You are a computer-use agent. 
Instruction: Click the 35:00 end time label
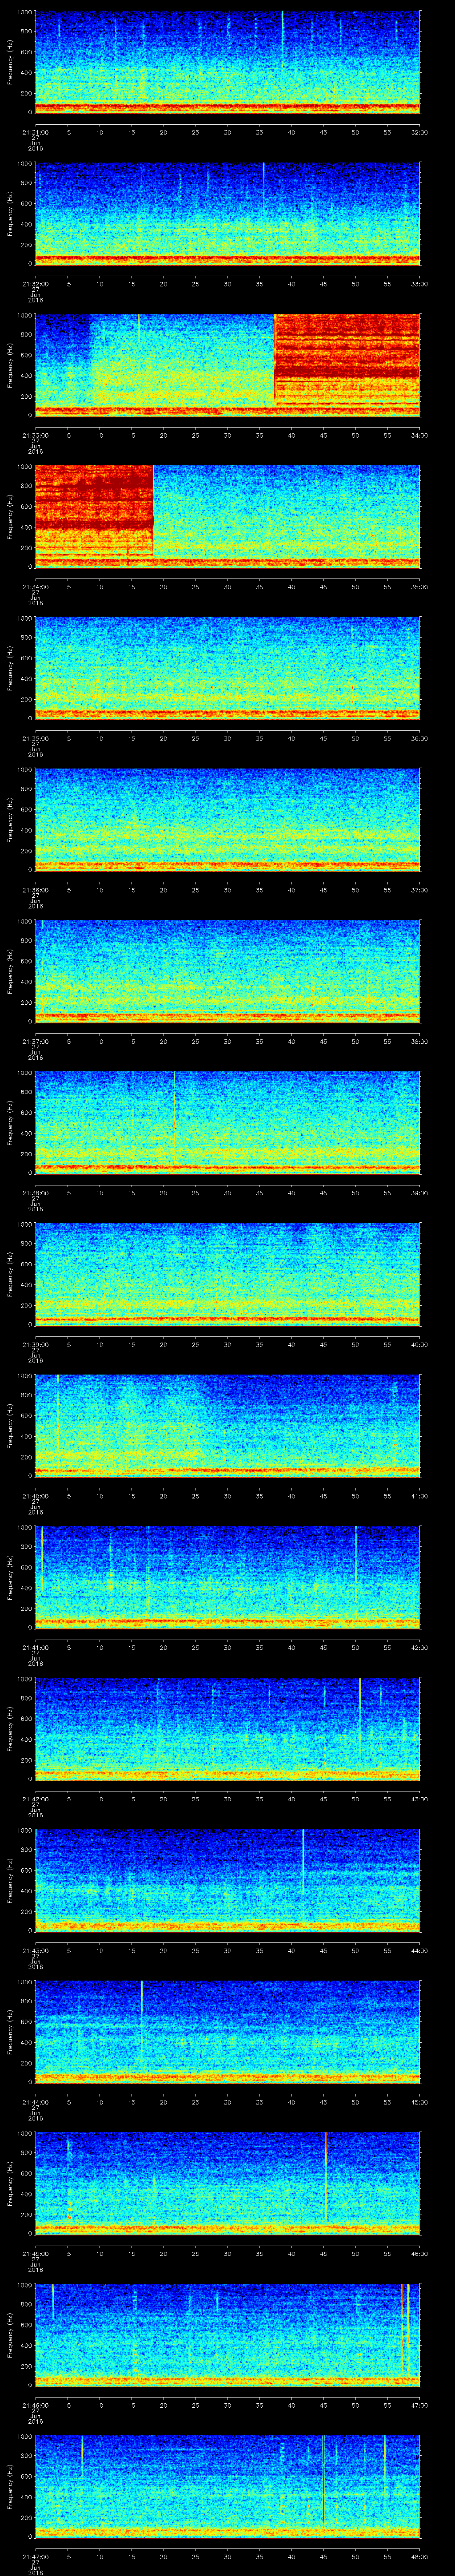tap(419, 587)
